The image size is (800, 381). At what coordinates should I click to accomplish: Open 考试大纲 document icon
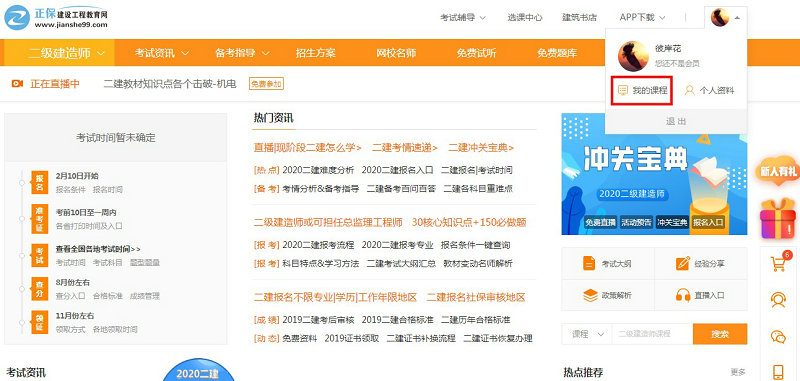tap(589, 264)
